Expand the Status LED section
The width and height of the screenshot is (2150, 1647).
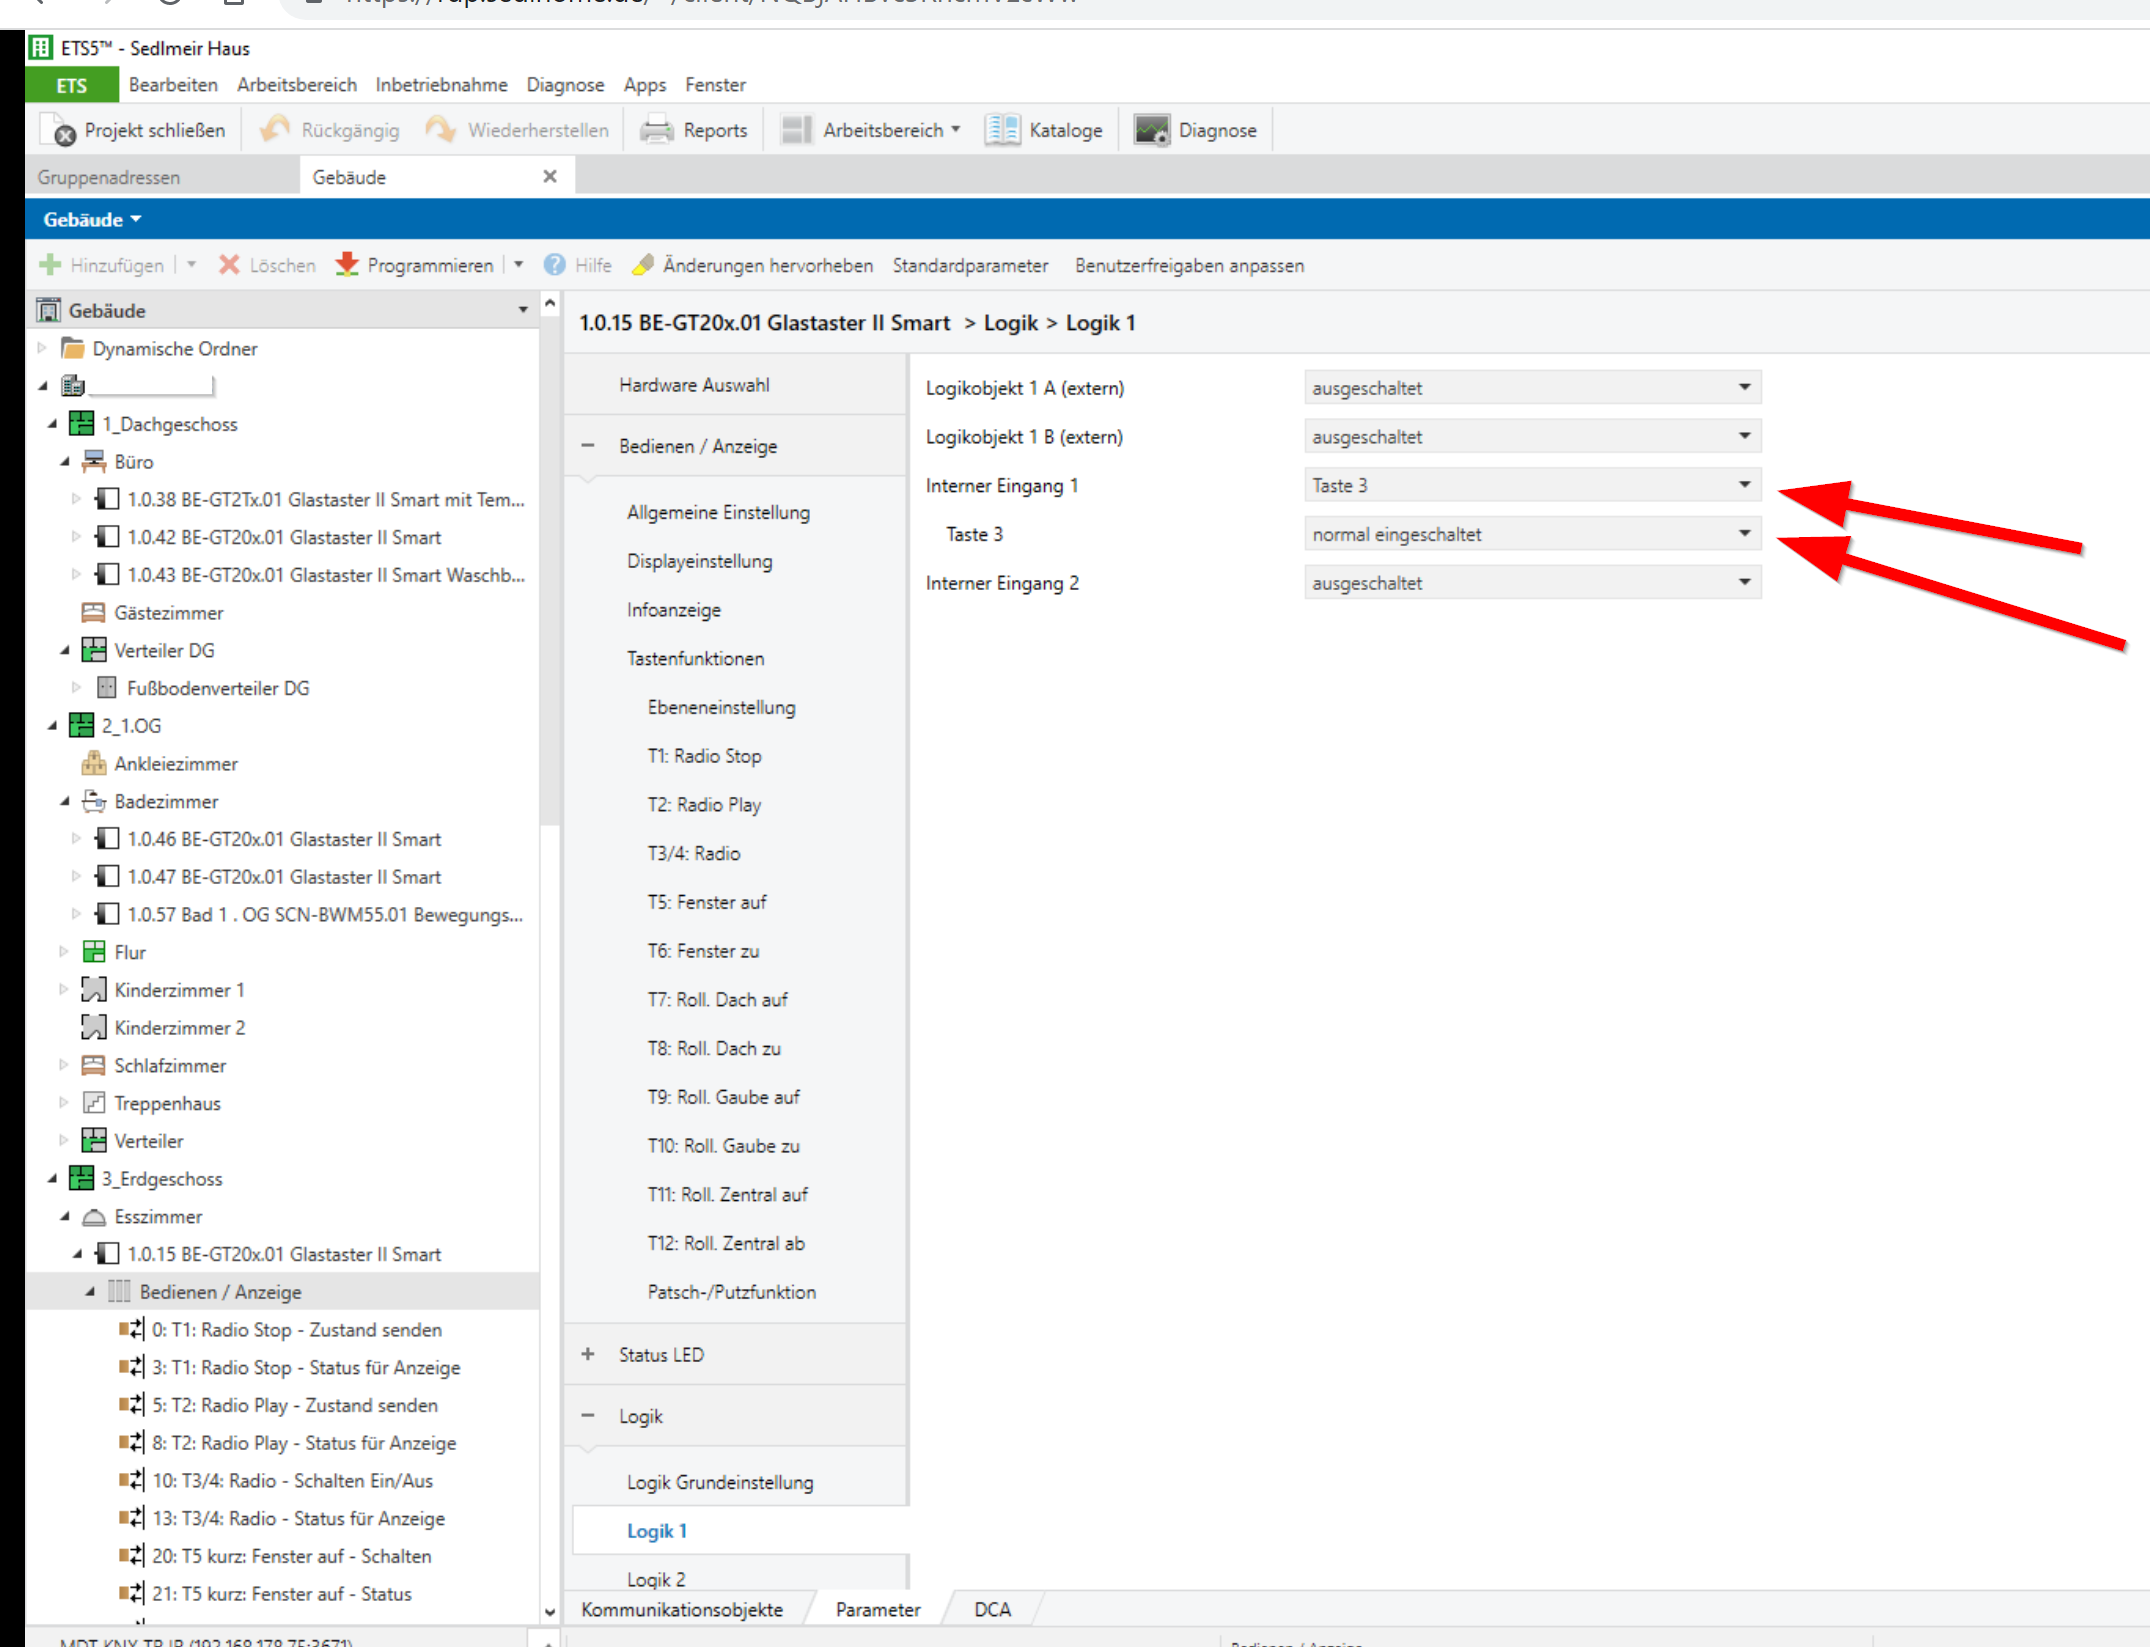point(588,1355)
